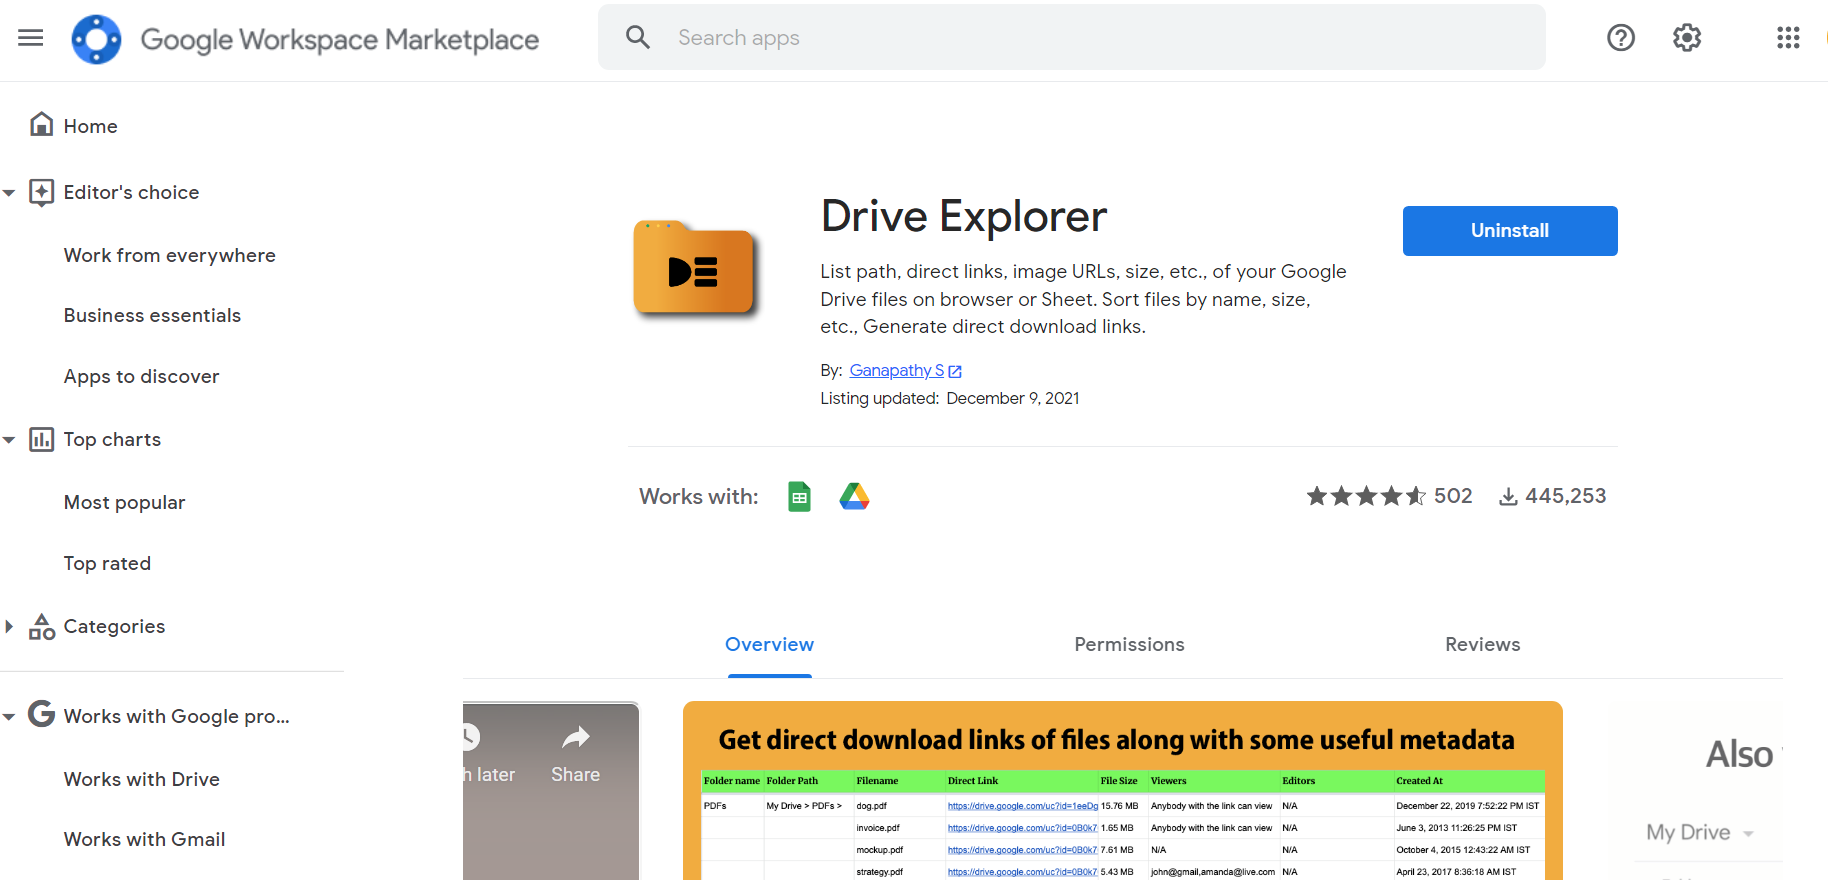This screenshot has height=880, width=1828.
Task: Open the Help icon
Action: point(1621,38)
